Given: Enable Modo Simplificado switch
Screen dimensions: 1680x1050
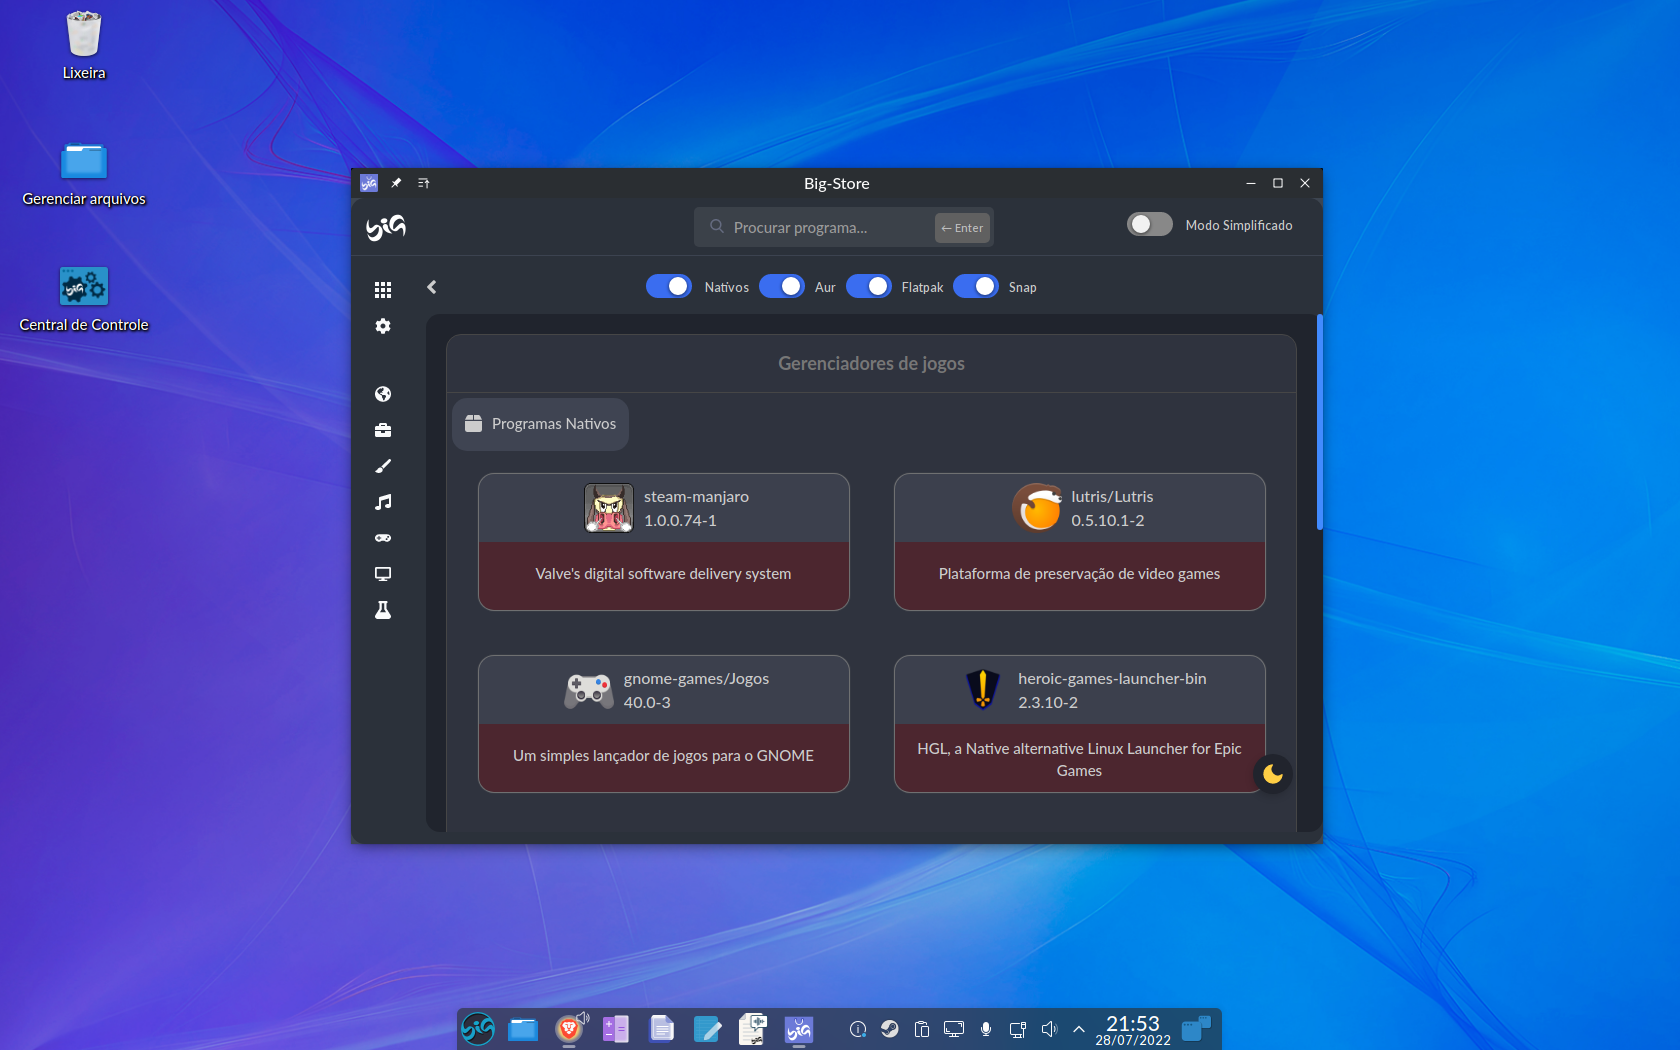Looking at the screenshot, I should coord(1150,224).
